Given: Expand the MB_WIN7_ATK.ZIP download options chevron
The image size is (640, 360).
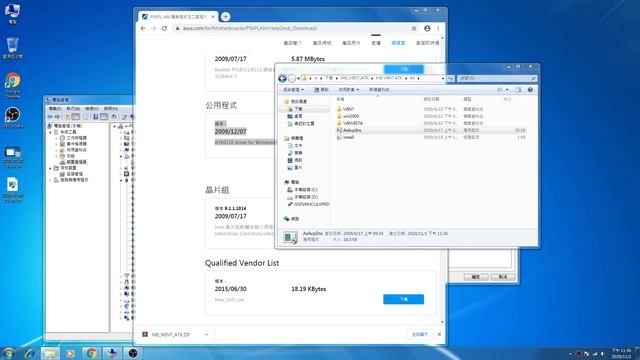Looking at the screenshot, I should coord(206,334).
